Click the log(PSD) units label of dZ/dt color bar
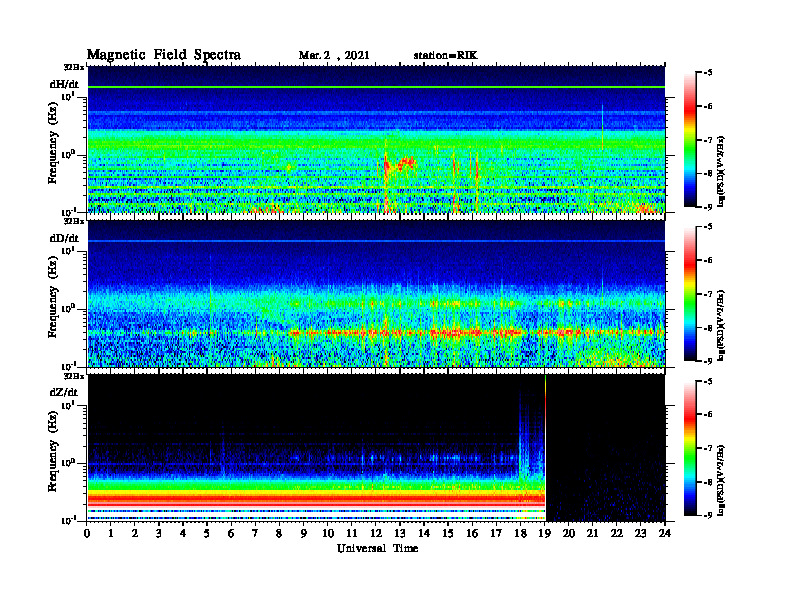792x612 pixels. (721, 480)
